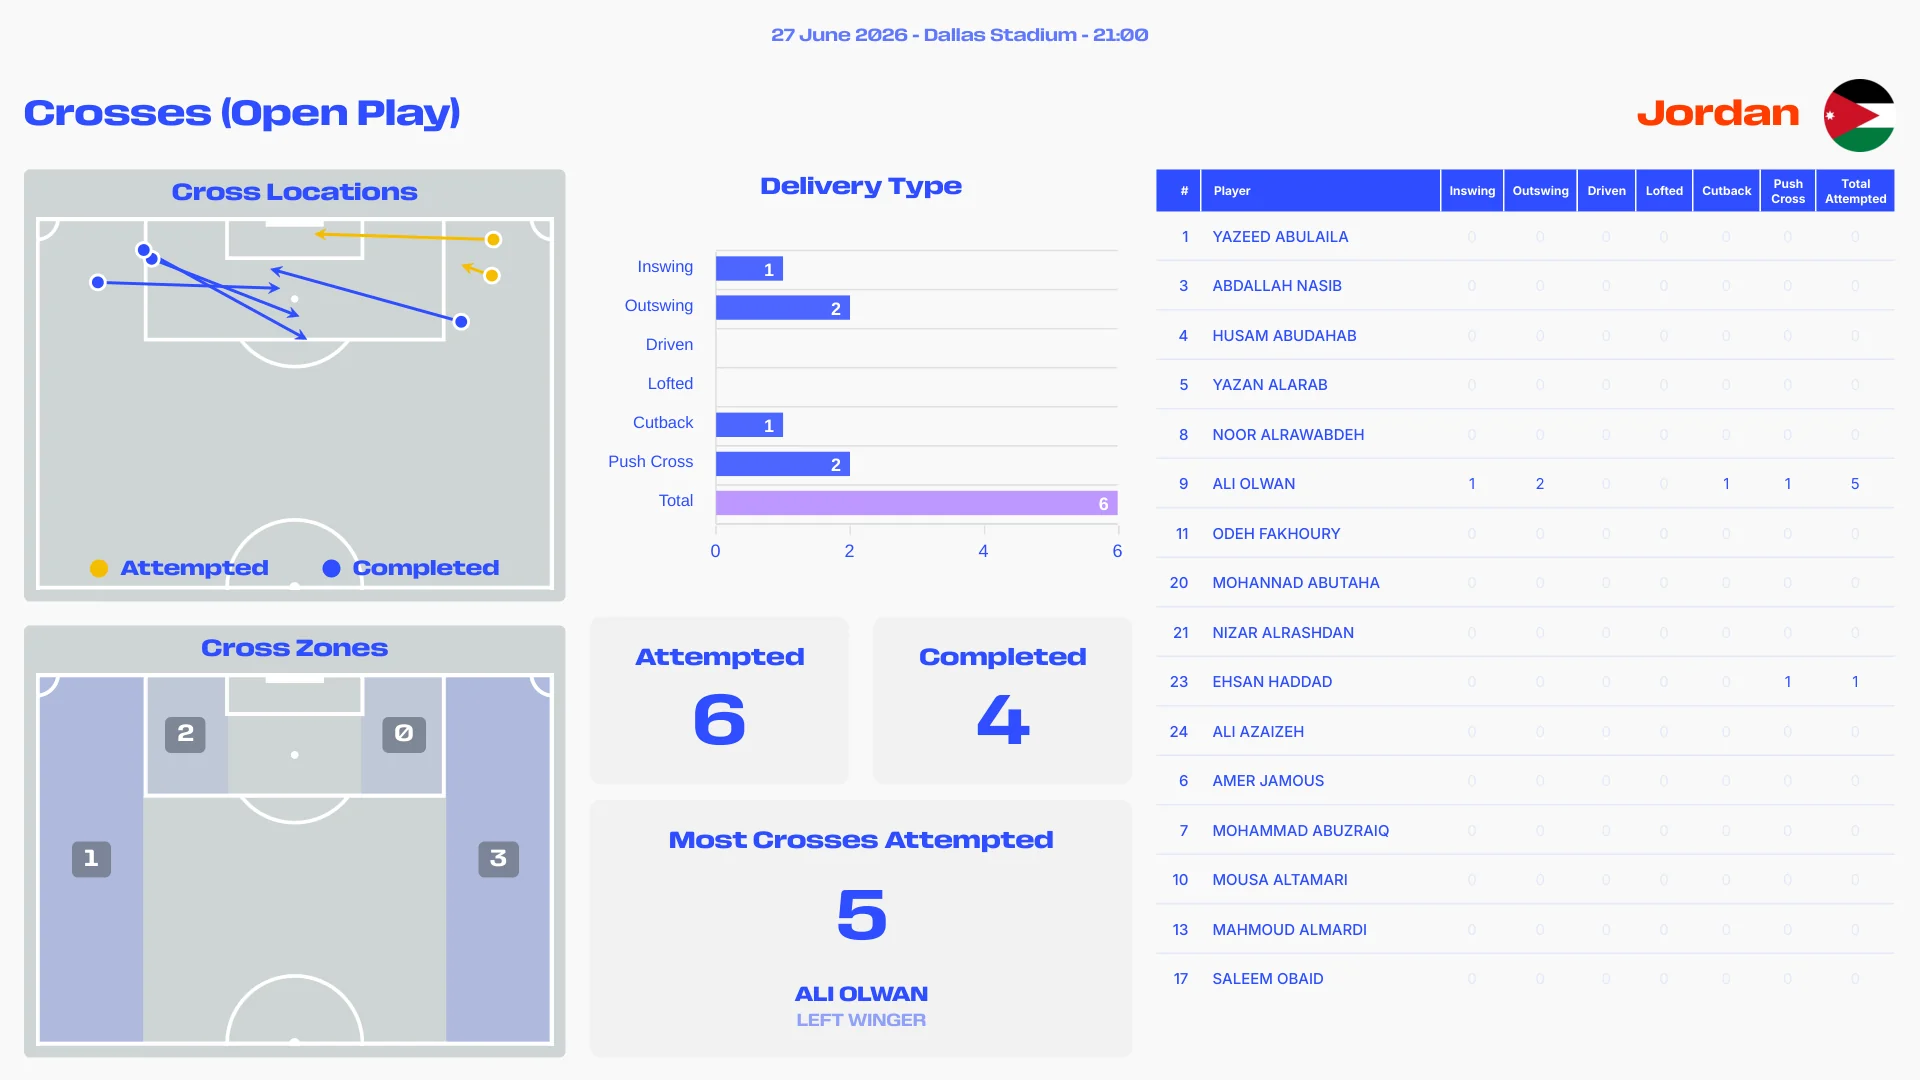1920x1080 pixels.
Task: Click the Outswing delivery bar
Action: click(x=783, y=308)
